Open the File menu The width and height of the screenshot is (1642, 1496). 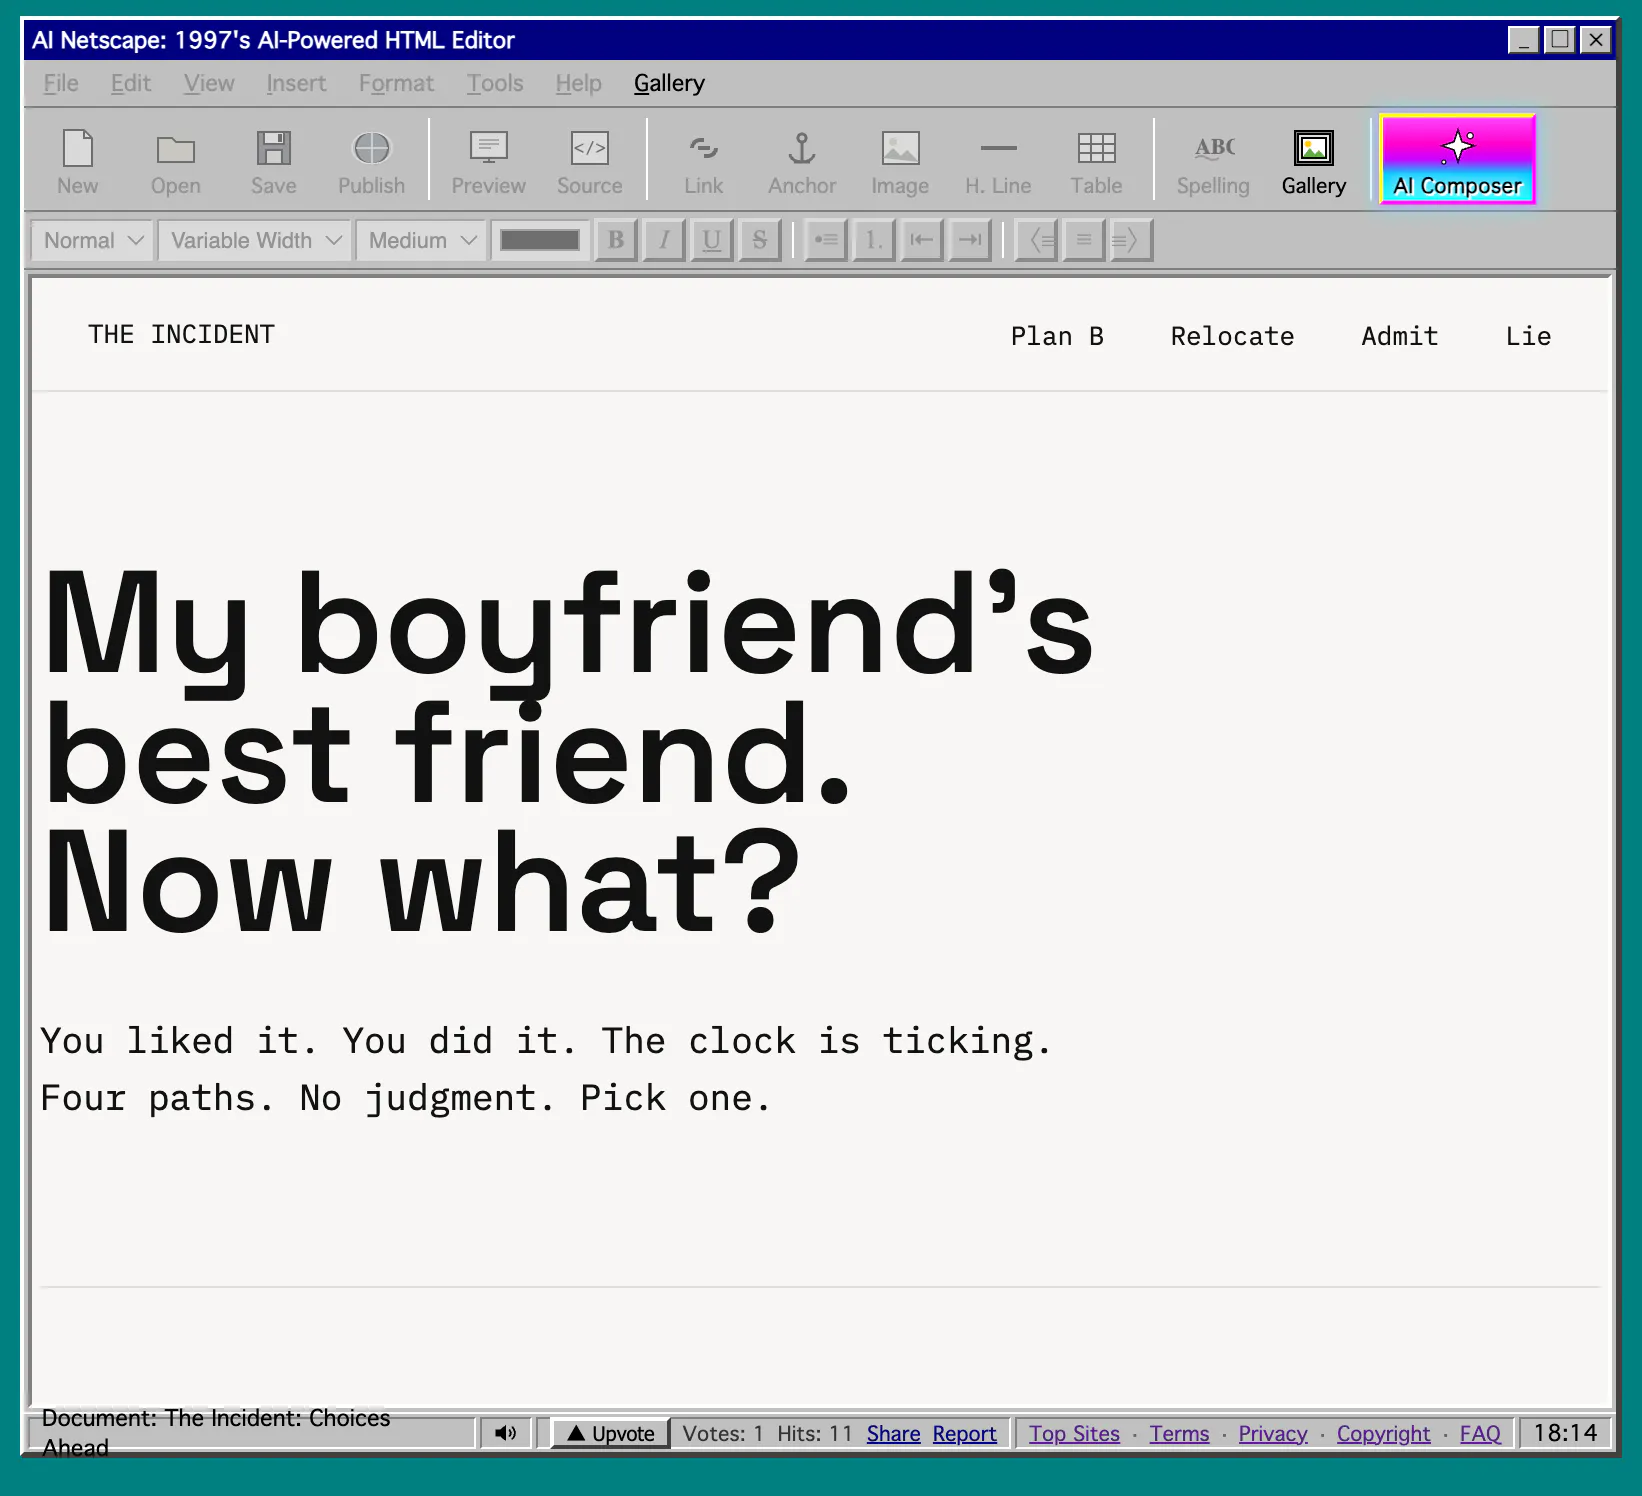tap(61, 83)
